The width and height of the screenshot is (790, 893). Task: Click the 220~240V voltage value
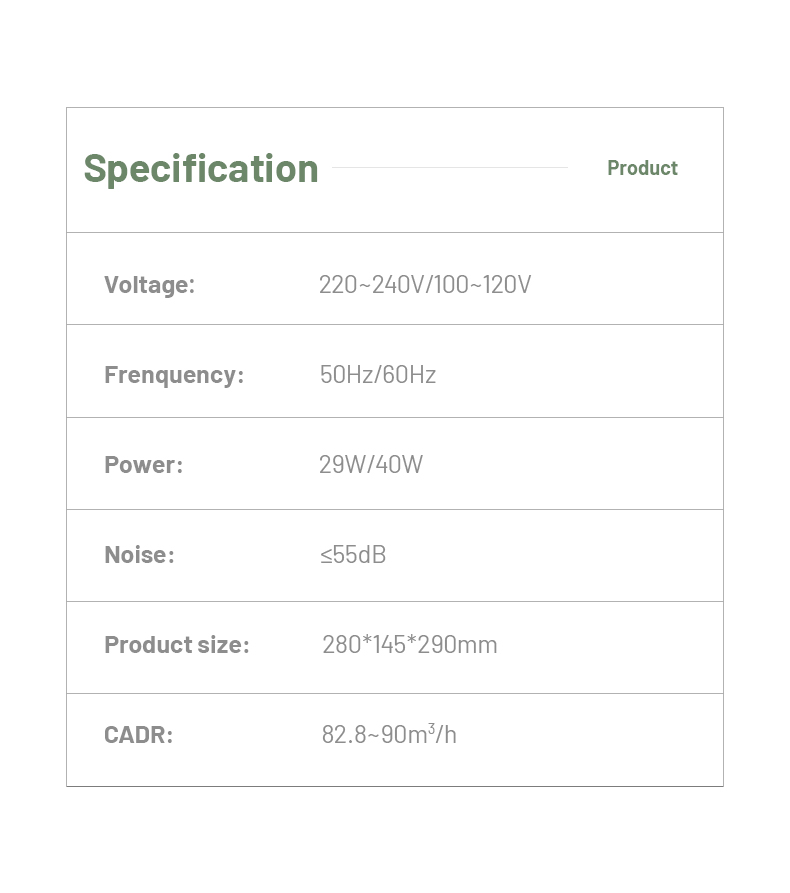(371, 285)
